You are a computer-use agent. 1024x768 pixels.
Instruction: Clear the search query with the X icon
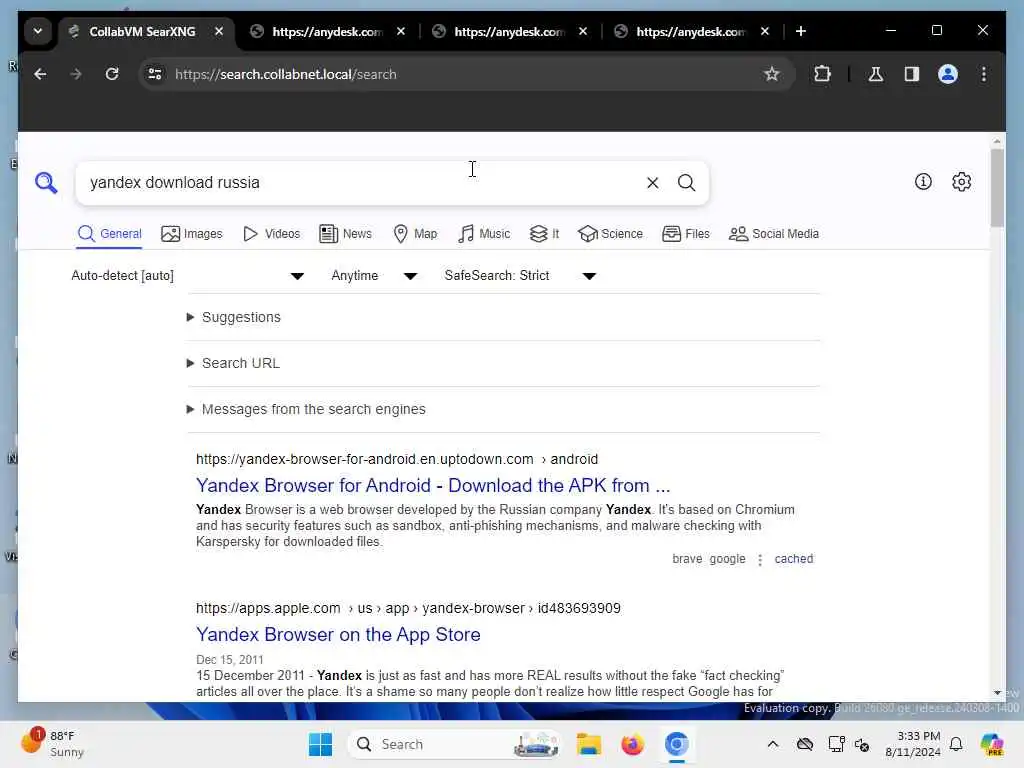tap(652, 183)
